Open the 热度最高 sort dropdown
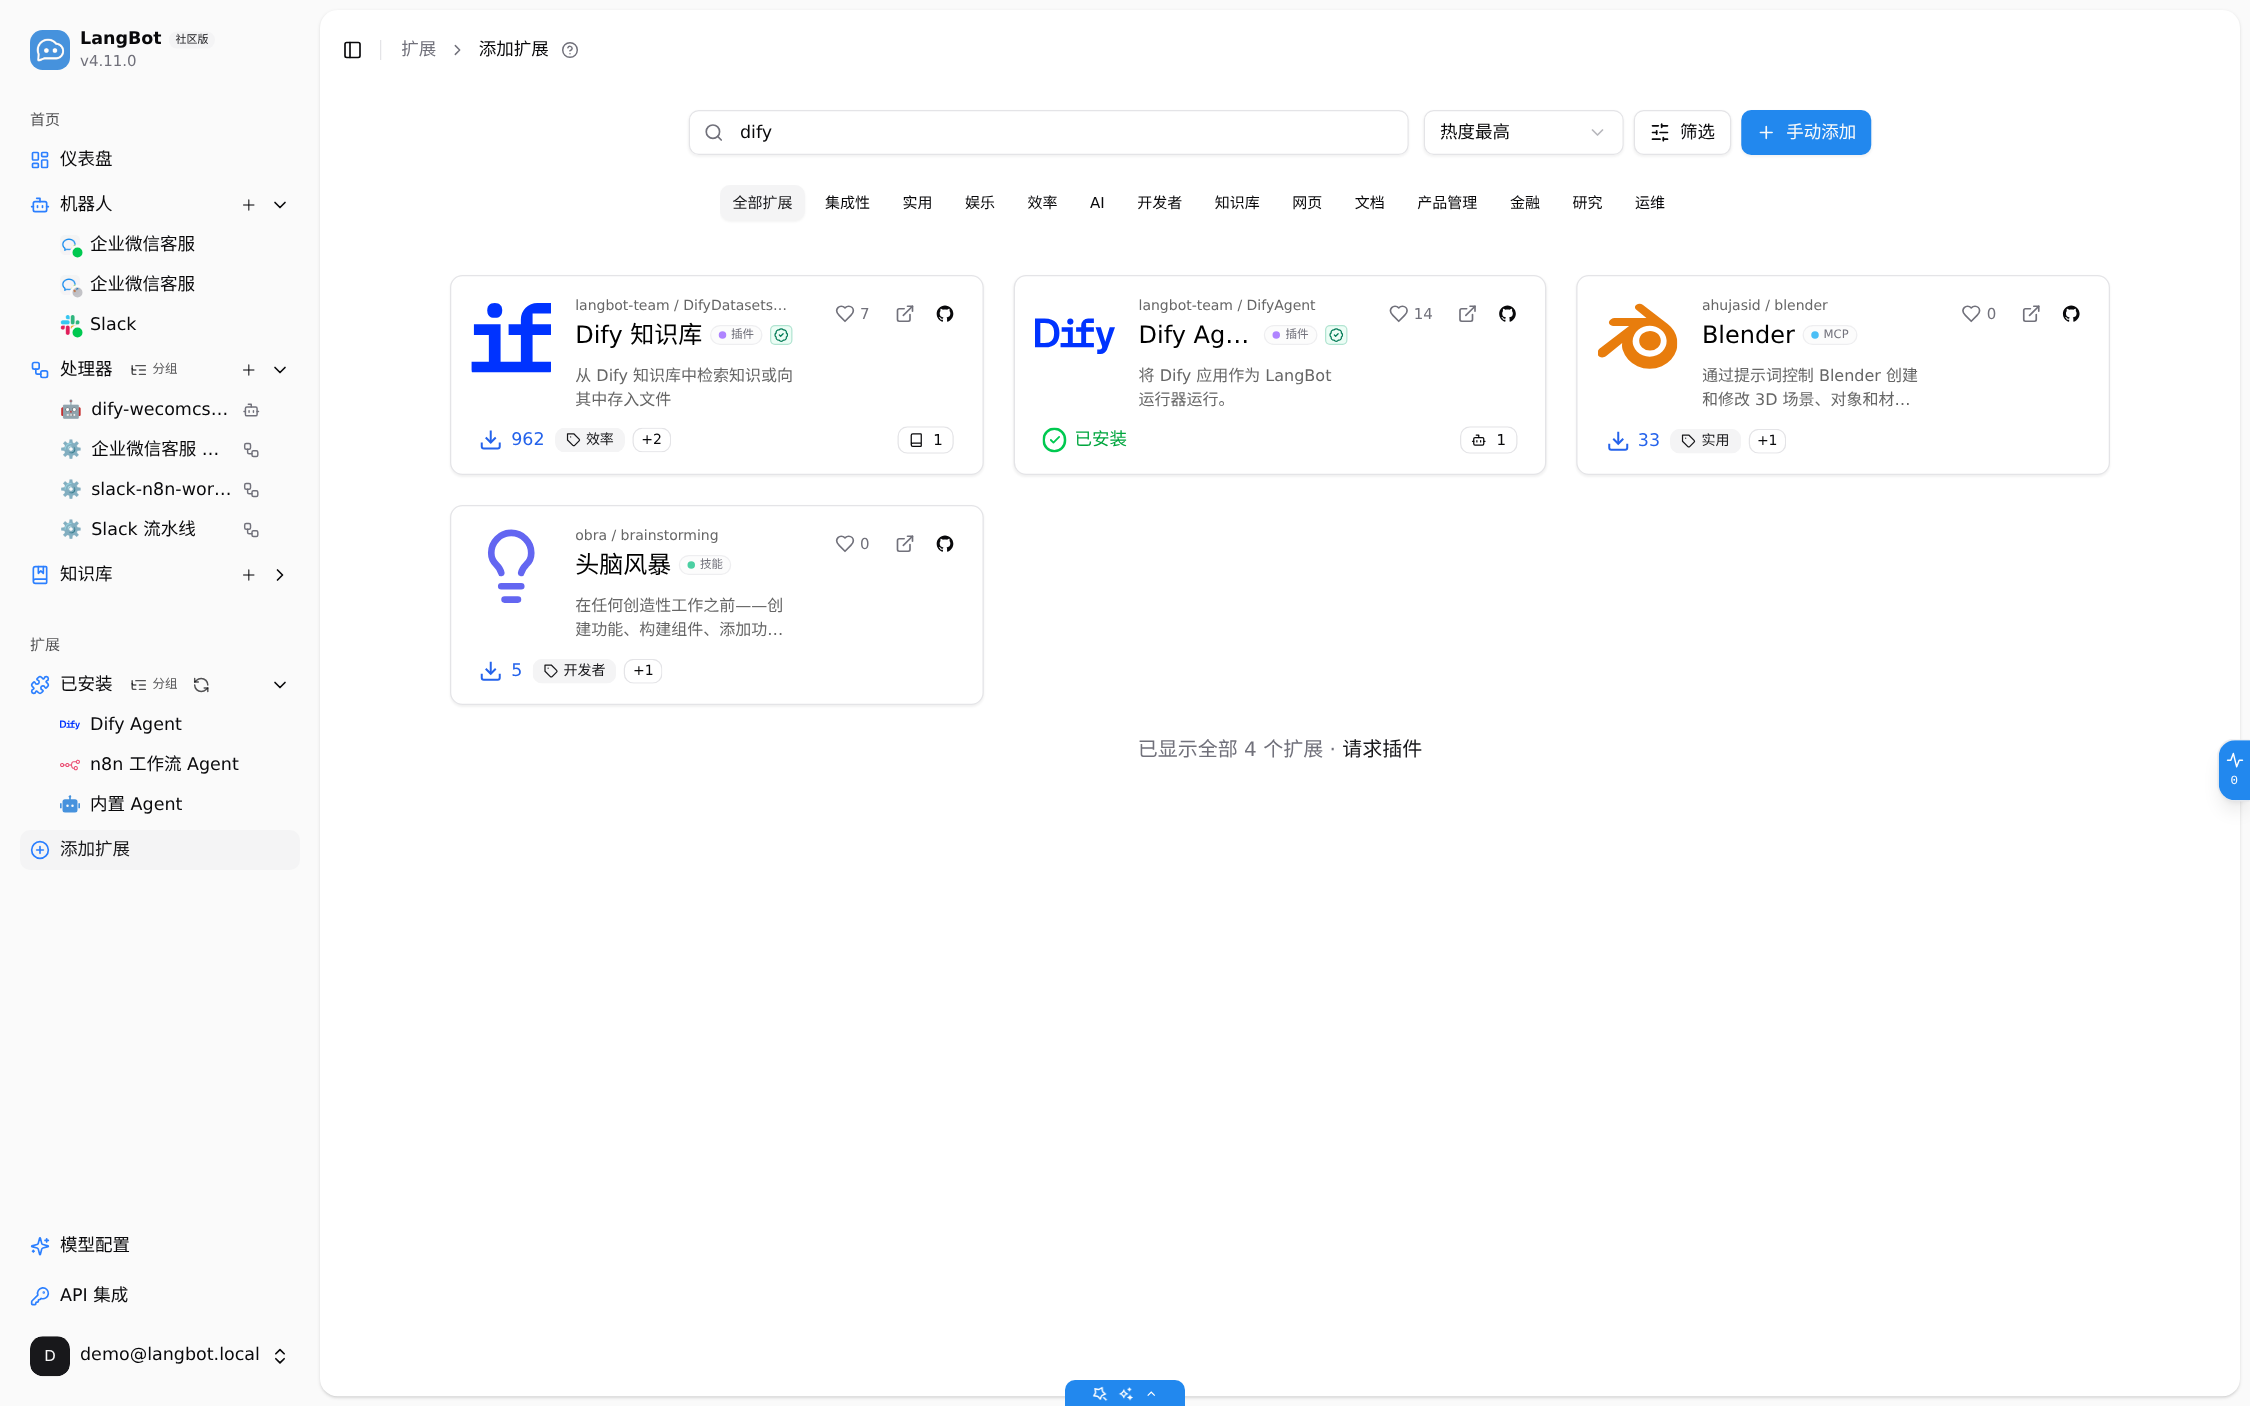Image resolution: width=2250 pixels, height=1406 pixels. pos(1523,132)
